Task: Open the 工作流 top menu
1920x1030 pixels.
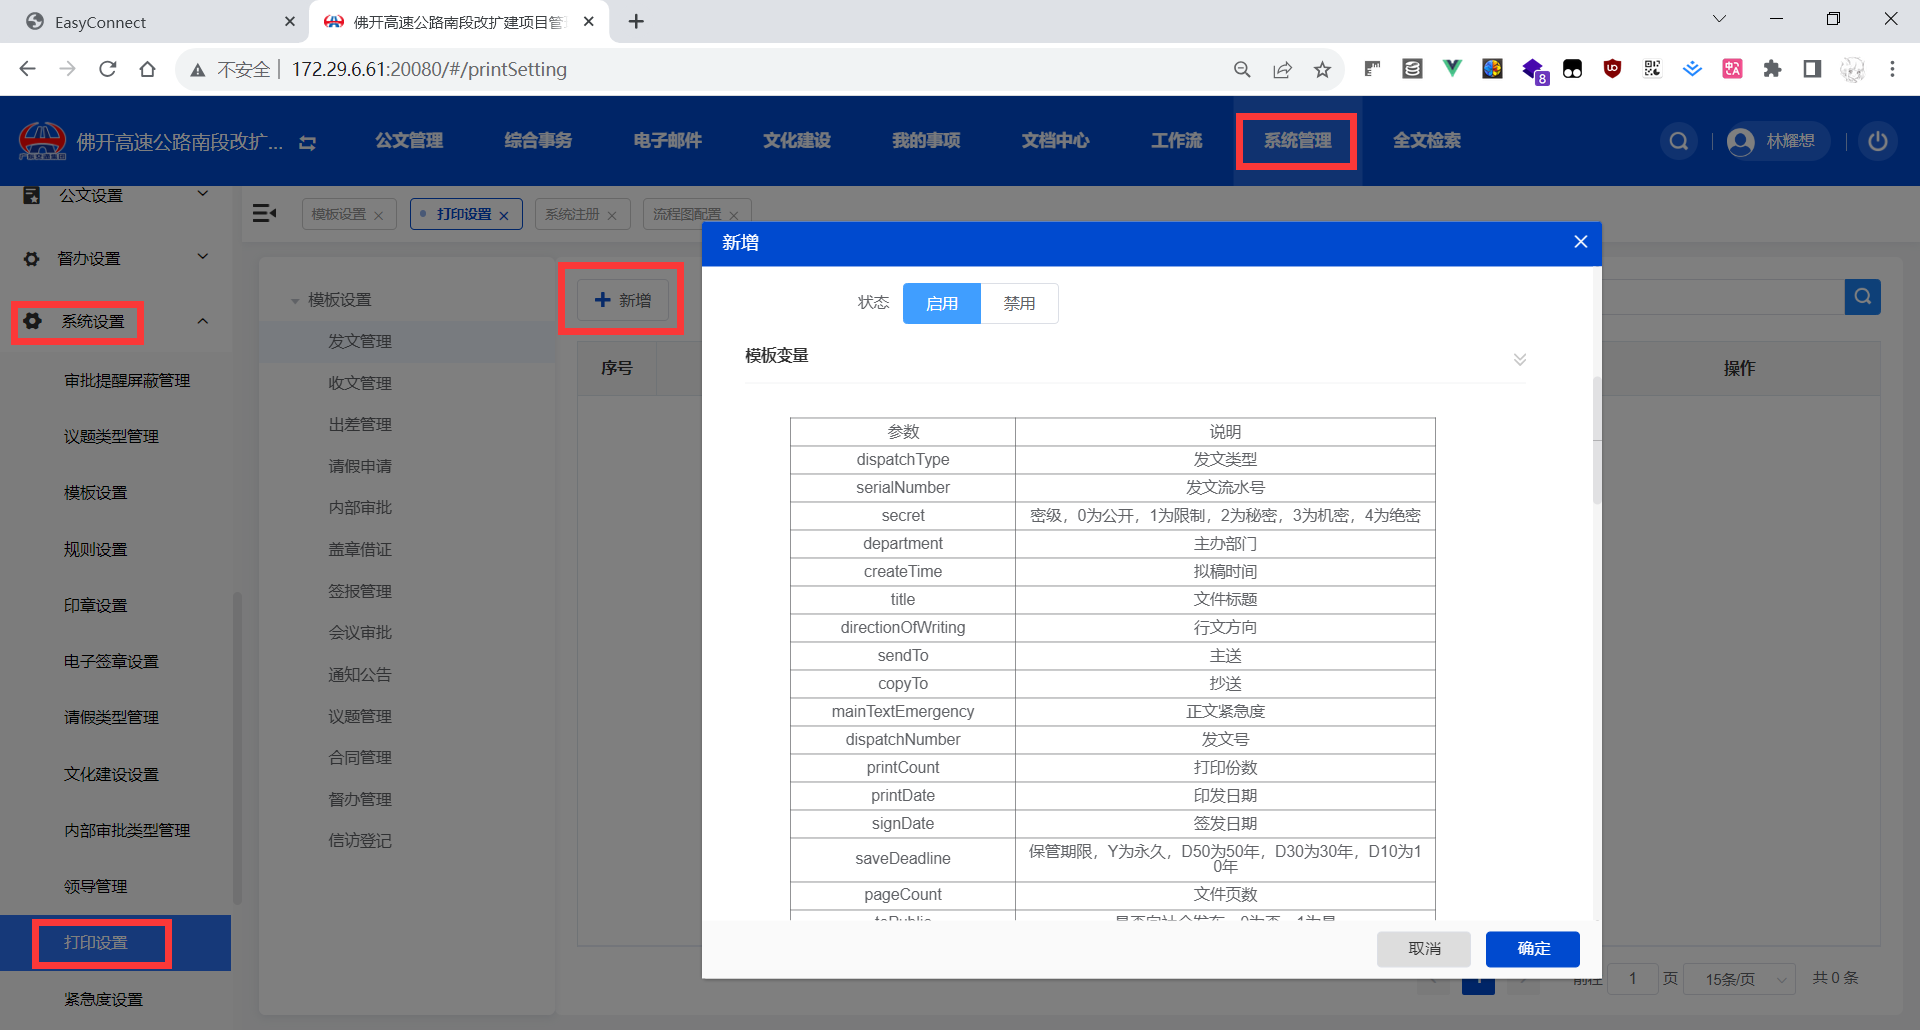Action: click(x=1177, y=141)
